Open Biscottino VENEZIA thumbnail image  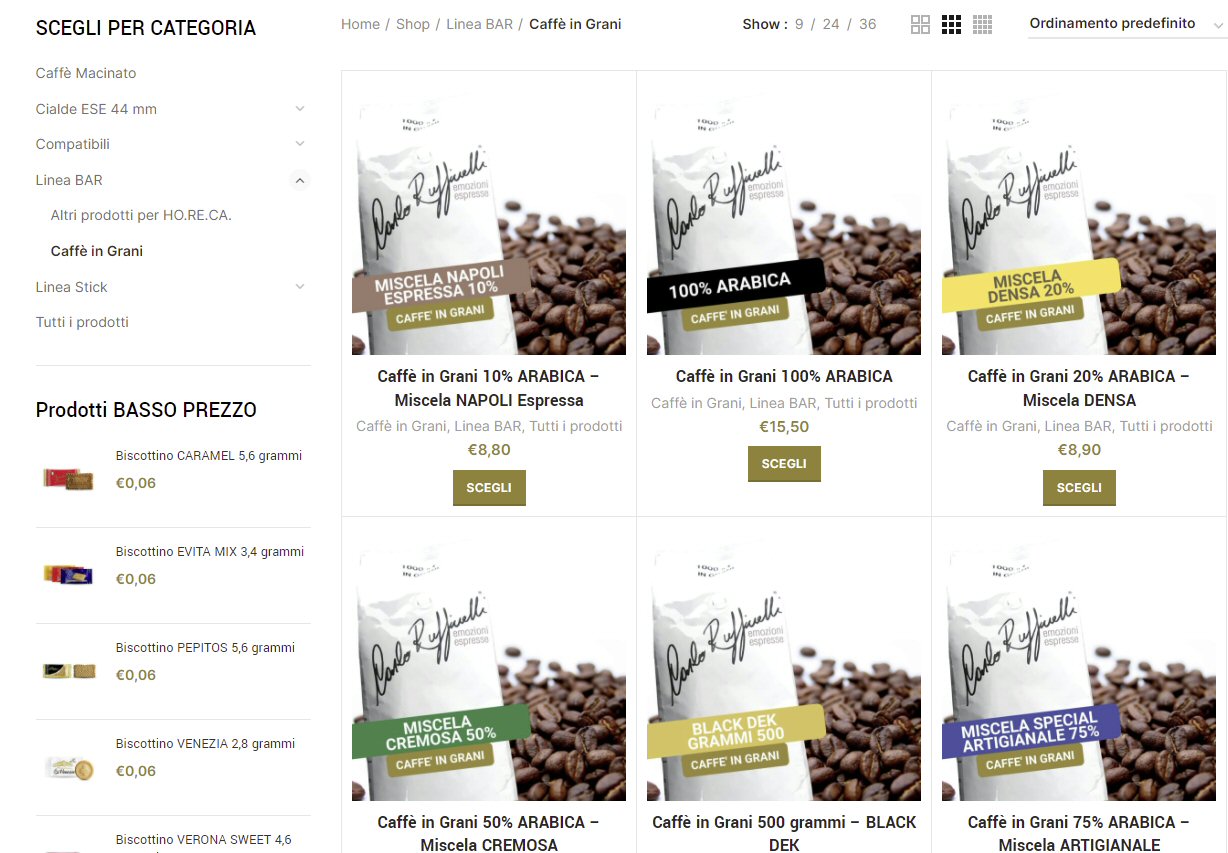pos(69,767)
